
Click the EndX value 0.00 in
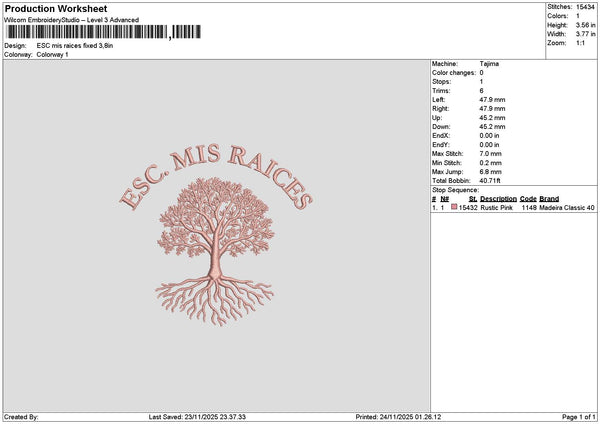[489, 136]
